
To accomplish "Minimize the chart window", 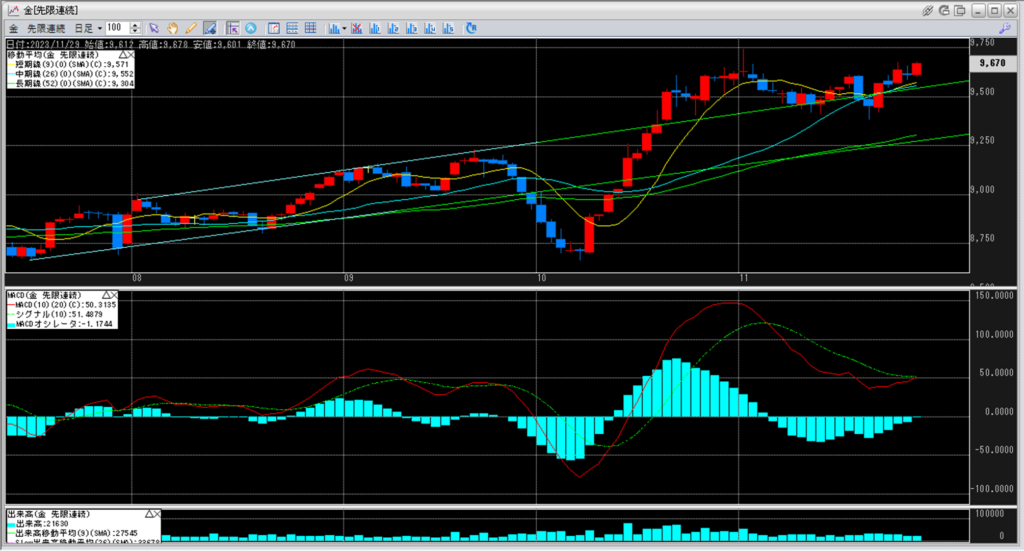I will point(978,10).
